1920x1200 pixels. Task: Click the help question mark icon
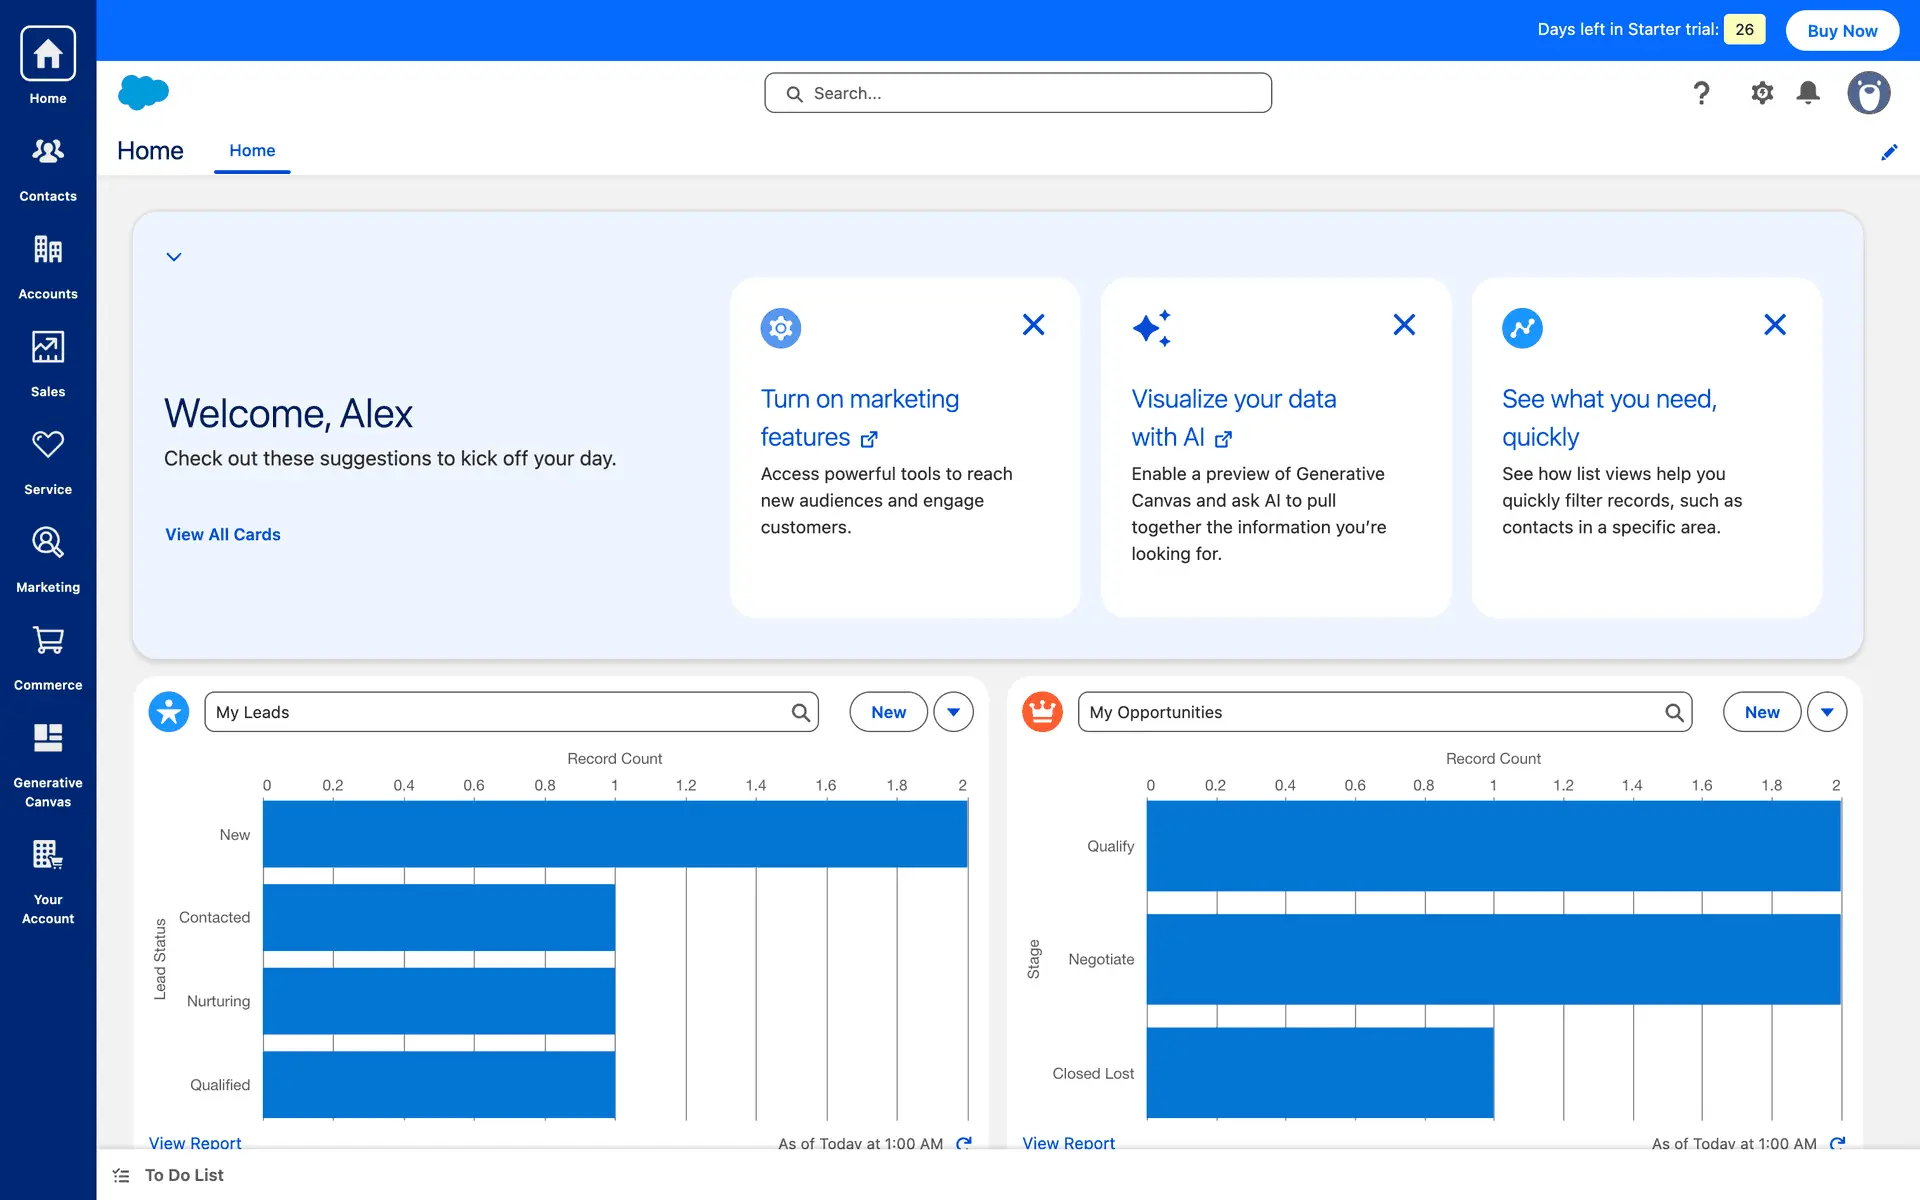[x=1701, y=93]
